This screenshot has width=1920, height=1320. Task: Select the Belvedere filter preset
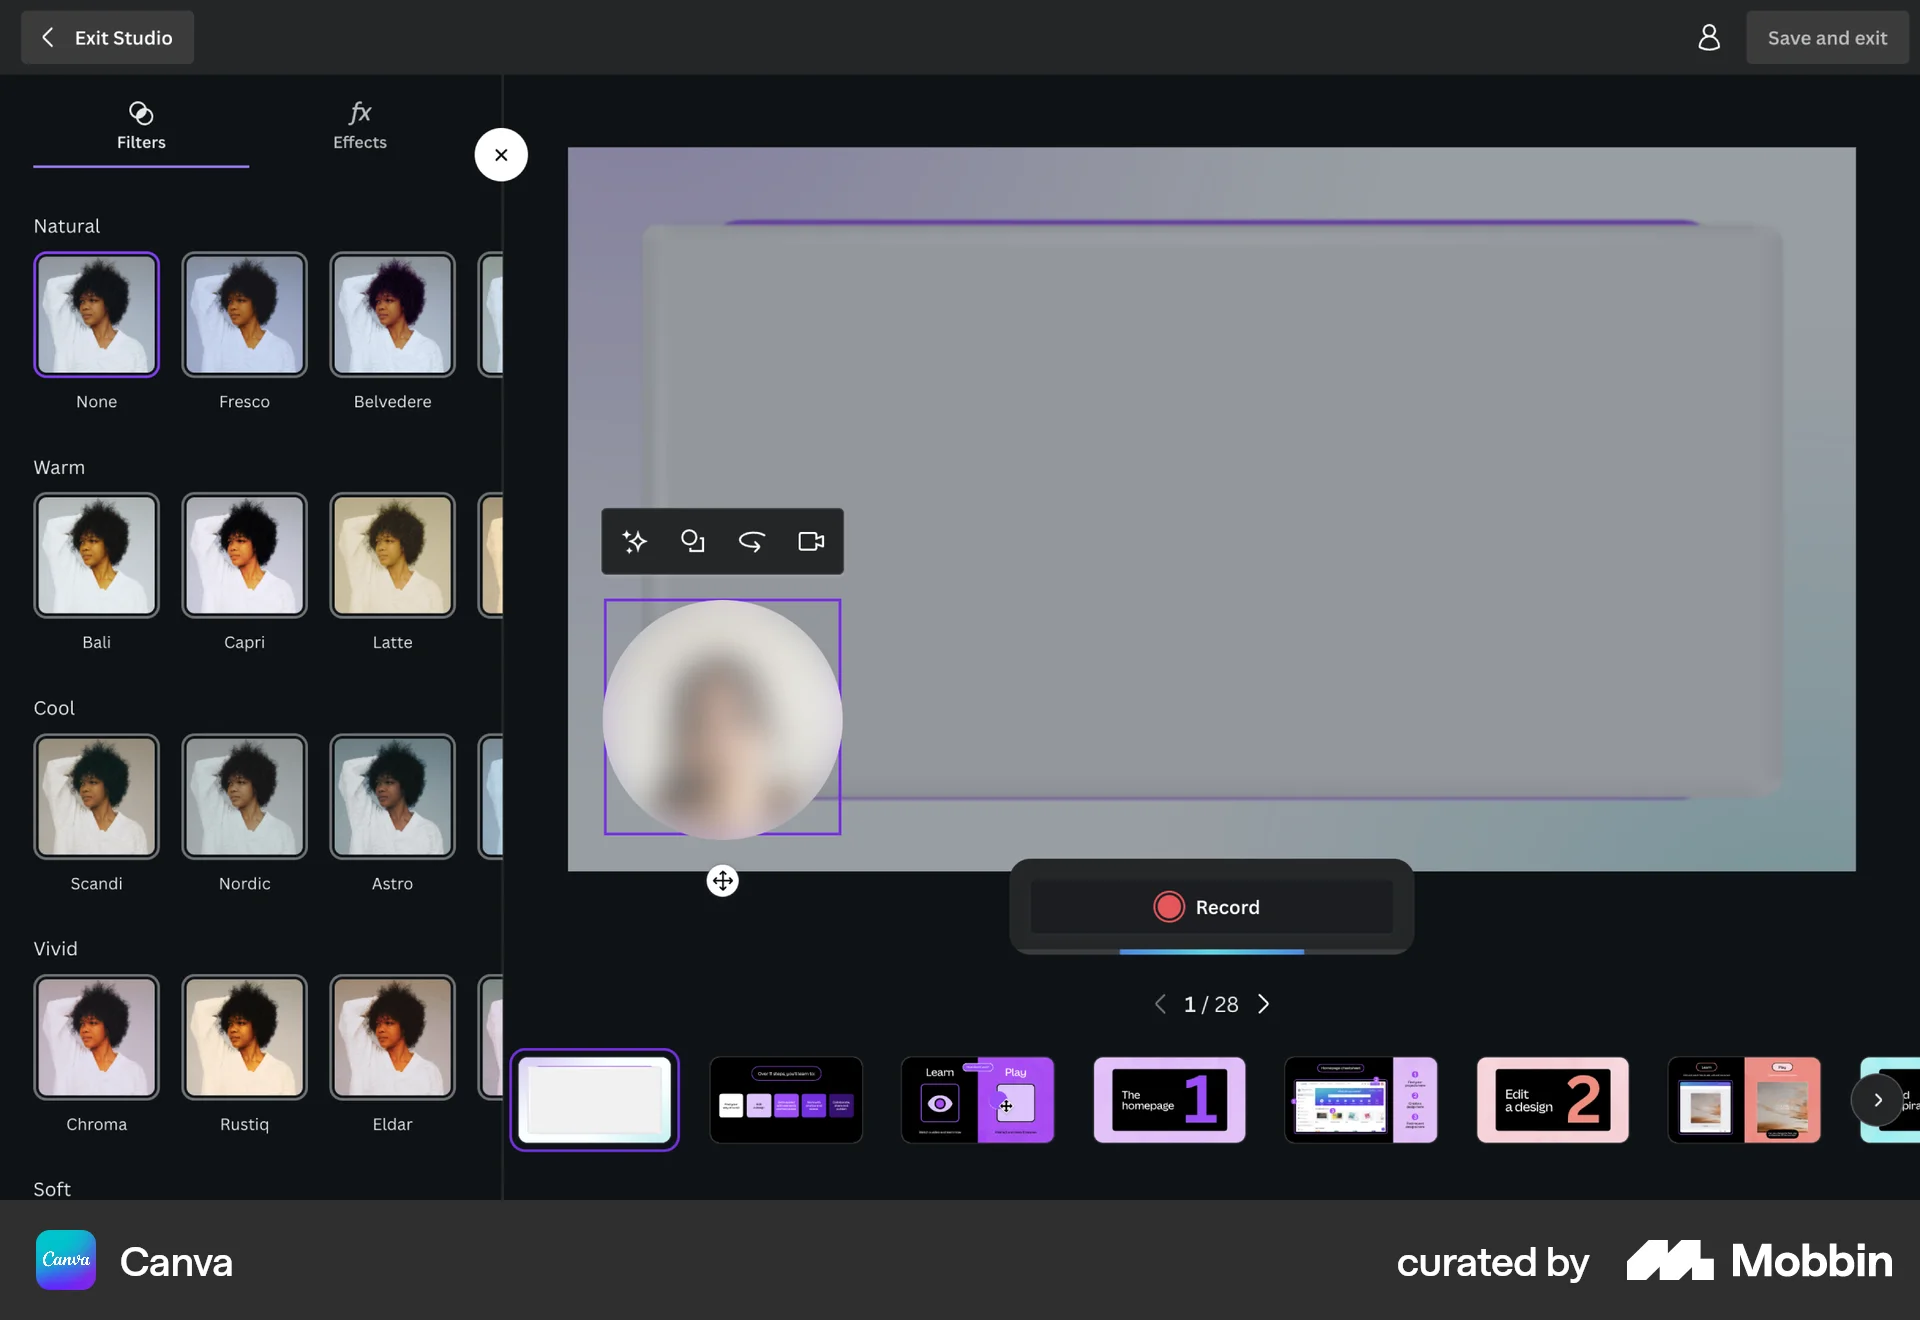point(392,315)
